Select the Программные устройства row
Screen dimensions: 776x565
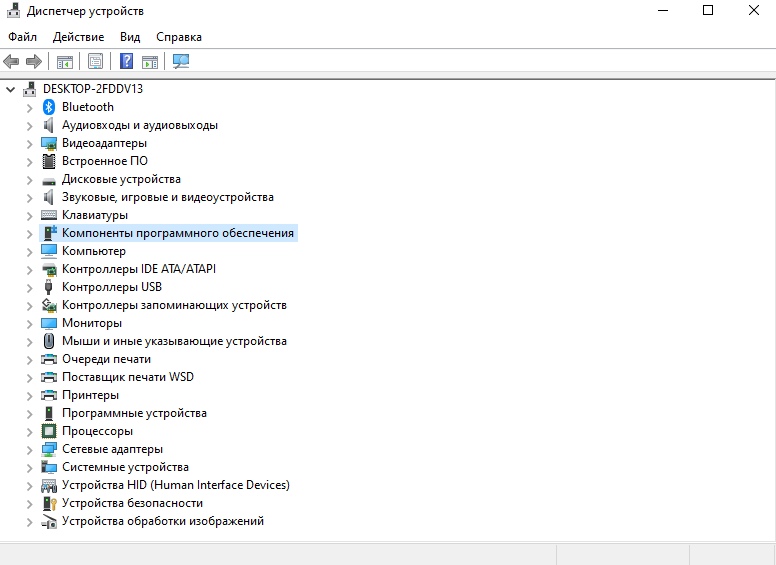click(x=134, y=413)
